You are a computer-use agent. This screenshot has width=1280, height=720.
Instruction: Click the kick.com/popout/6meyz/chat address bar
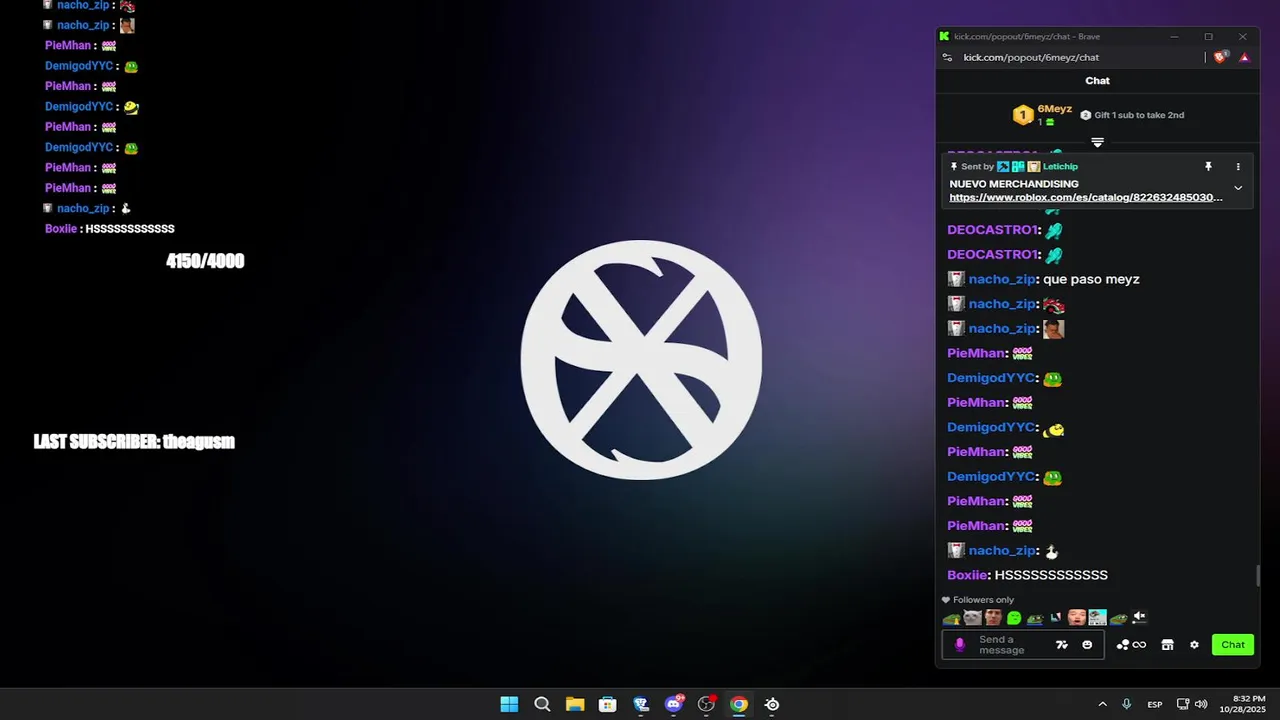click(x=1031, y=58)
